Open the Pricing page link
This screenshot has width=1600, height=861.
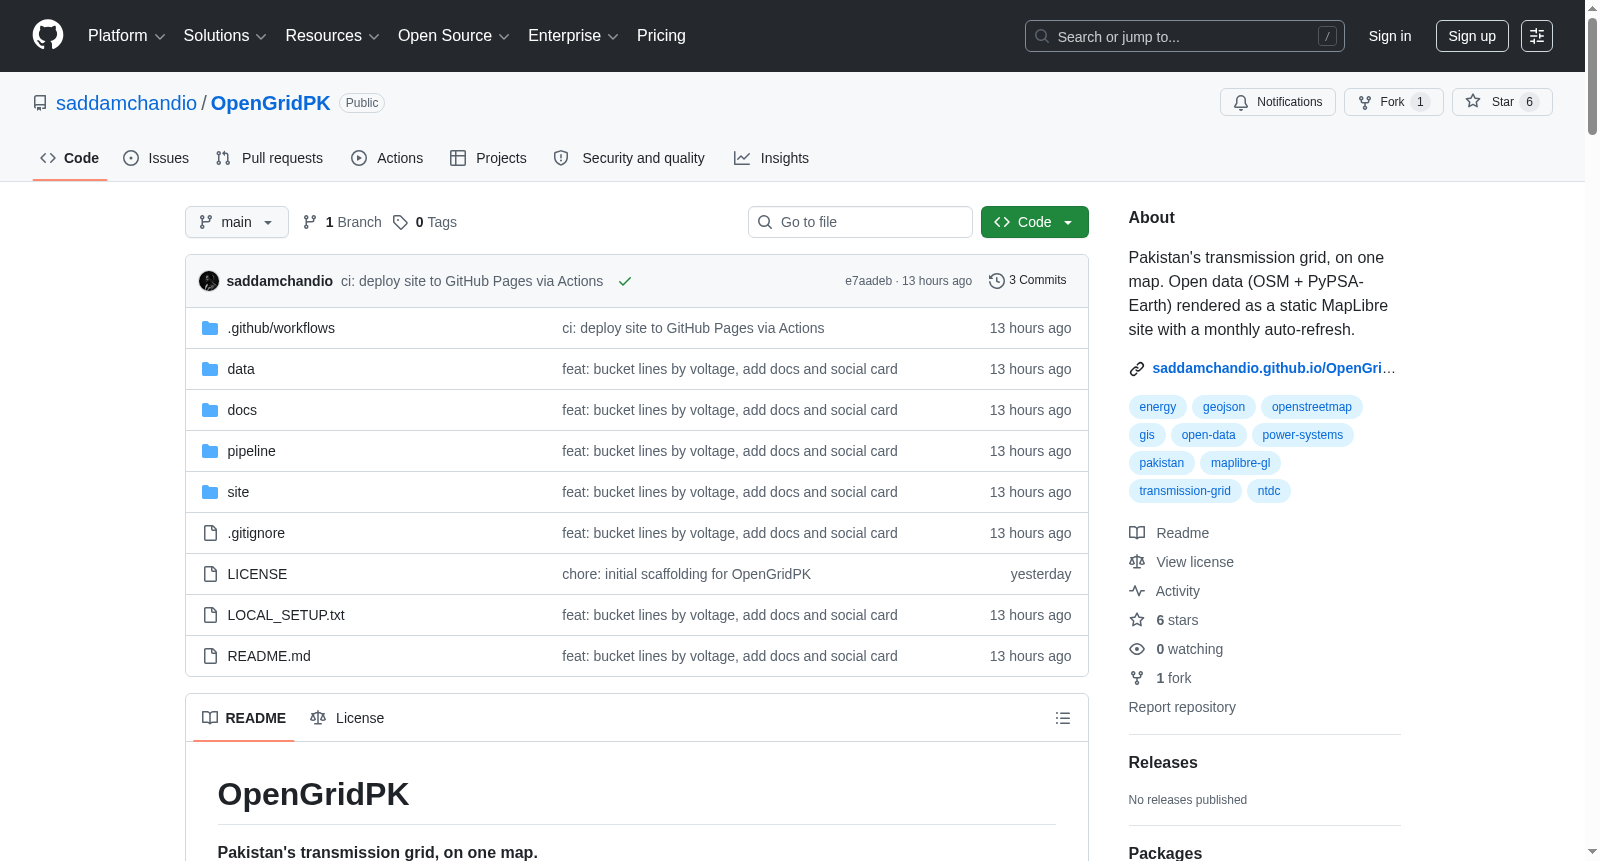pyautogui.click(x=661, y=36)
